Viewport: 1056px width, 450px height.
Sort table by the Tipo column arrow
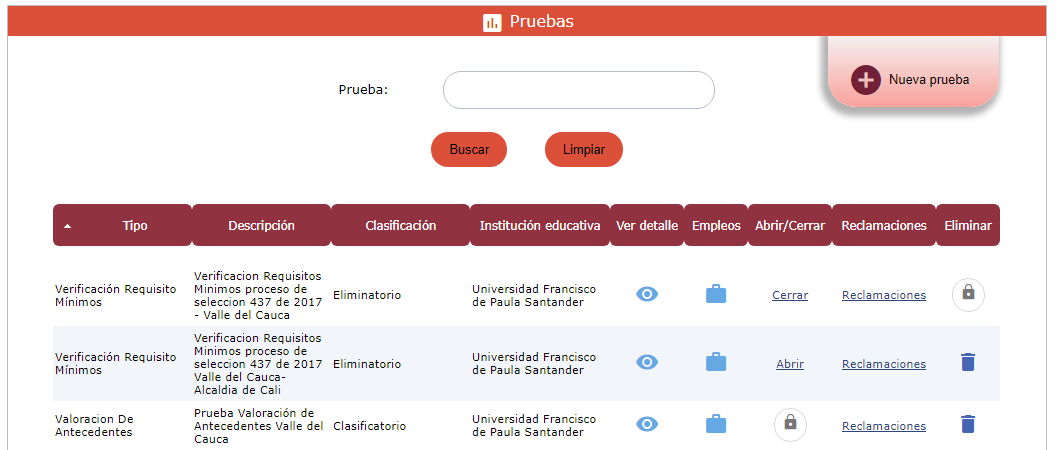68,226
